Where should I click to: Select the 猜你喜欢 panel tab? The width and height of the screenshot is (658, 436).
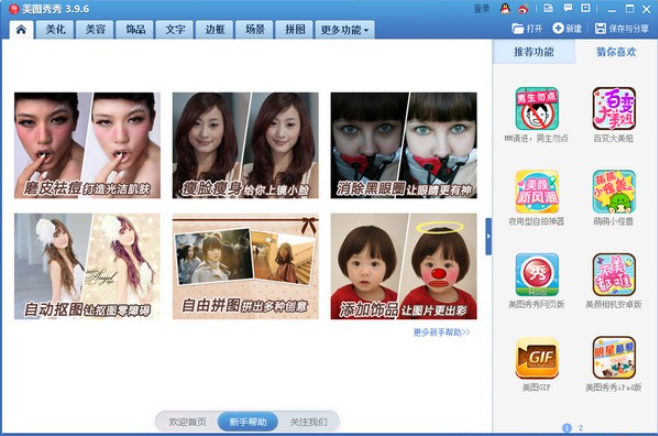pyautogui.click(x=616, y=52)
